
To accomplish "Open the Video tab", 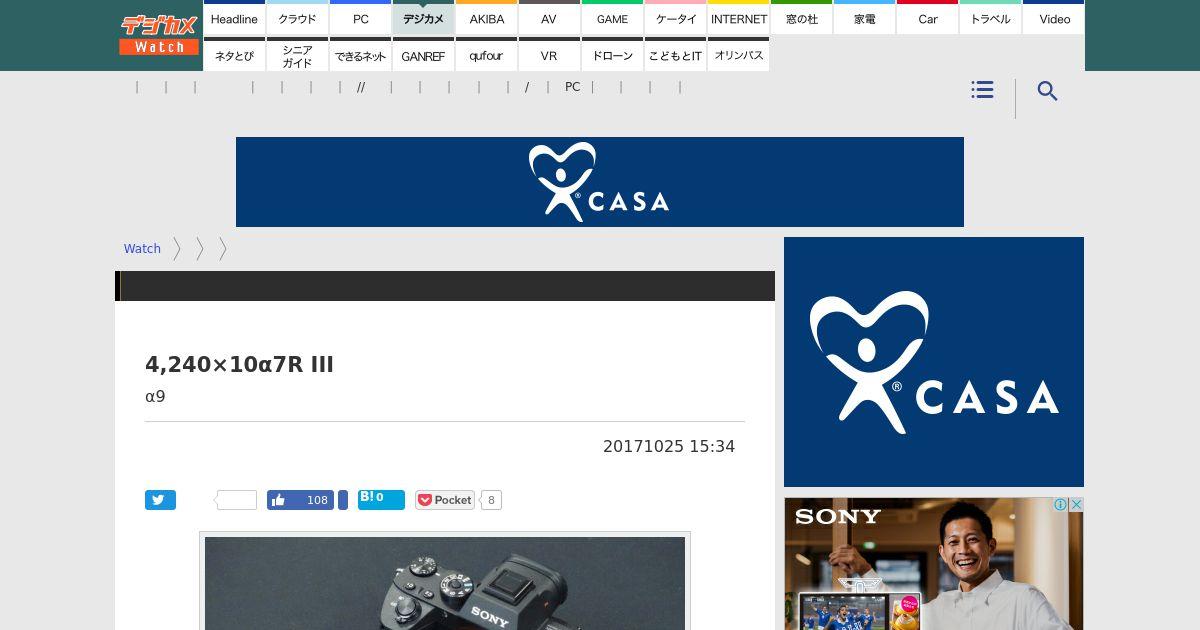I will (x=1054, y=18).
